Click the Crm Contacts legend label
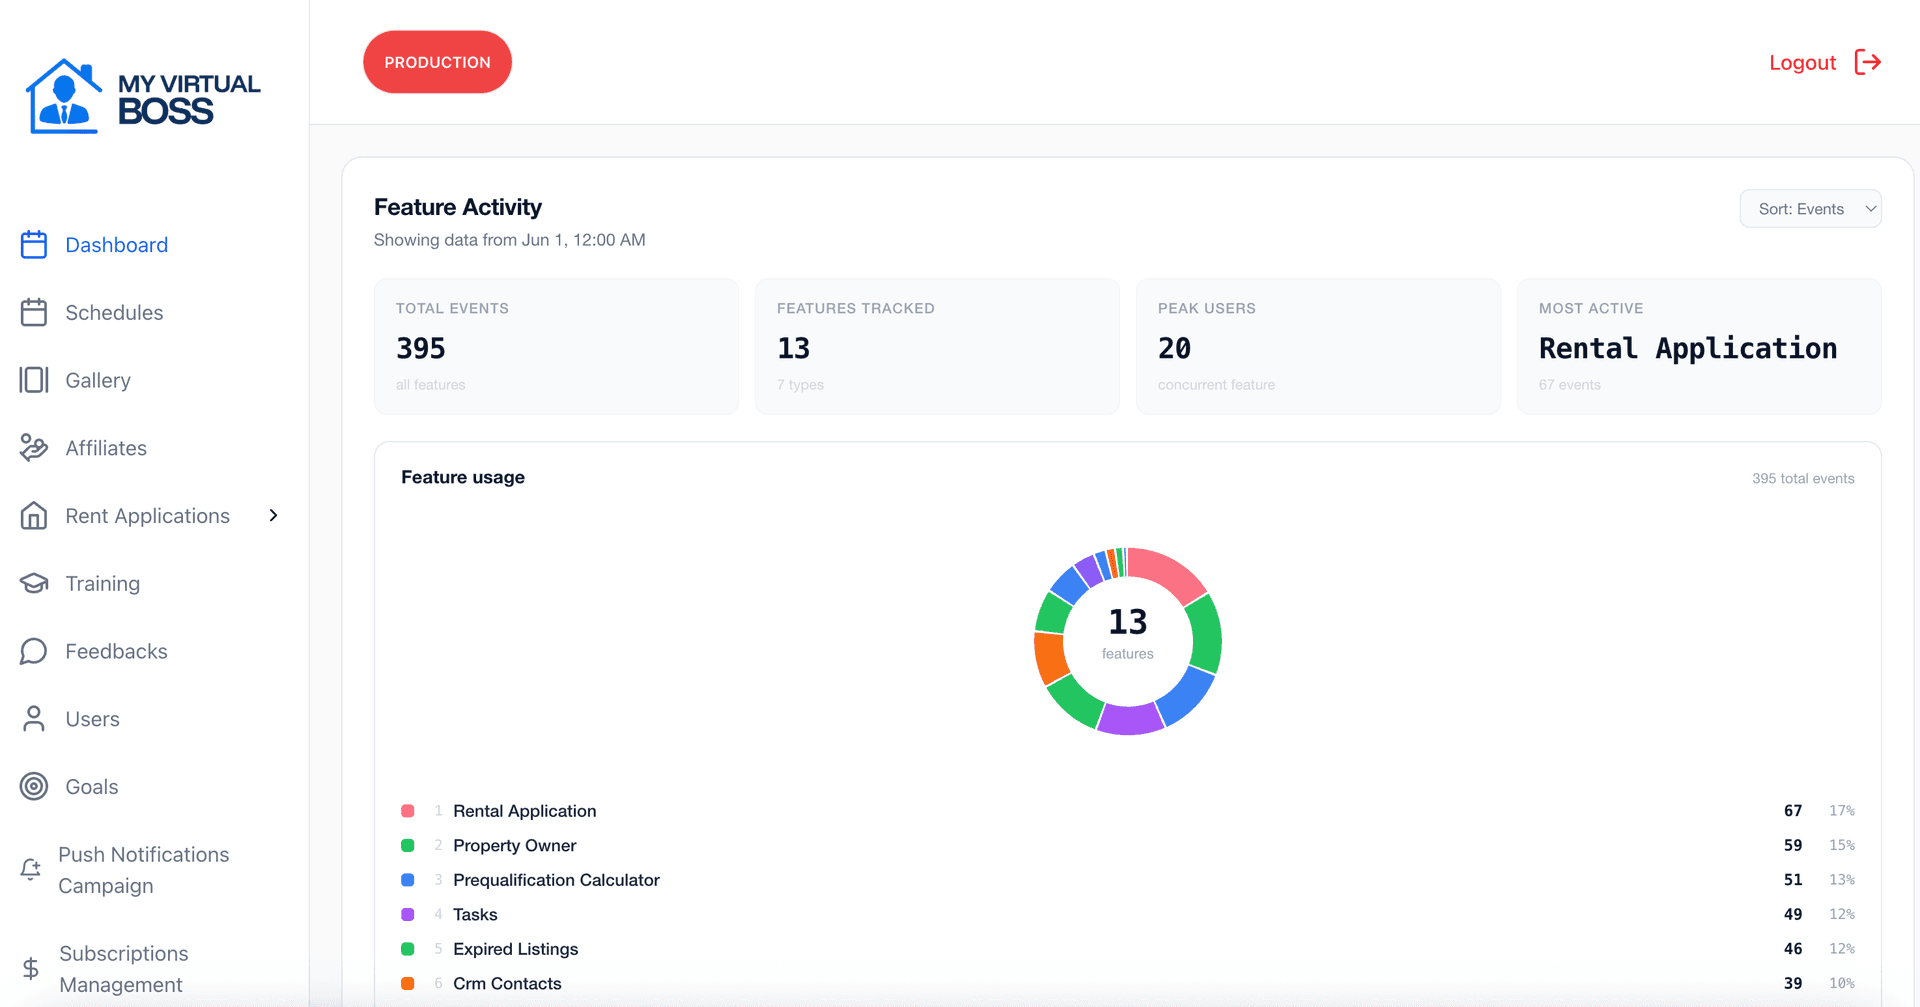The height and width of the screenshot is (1007, 1920). point(507,984)
